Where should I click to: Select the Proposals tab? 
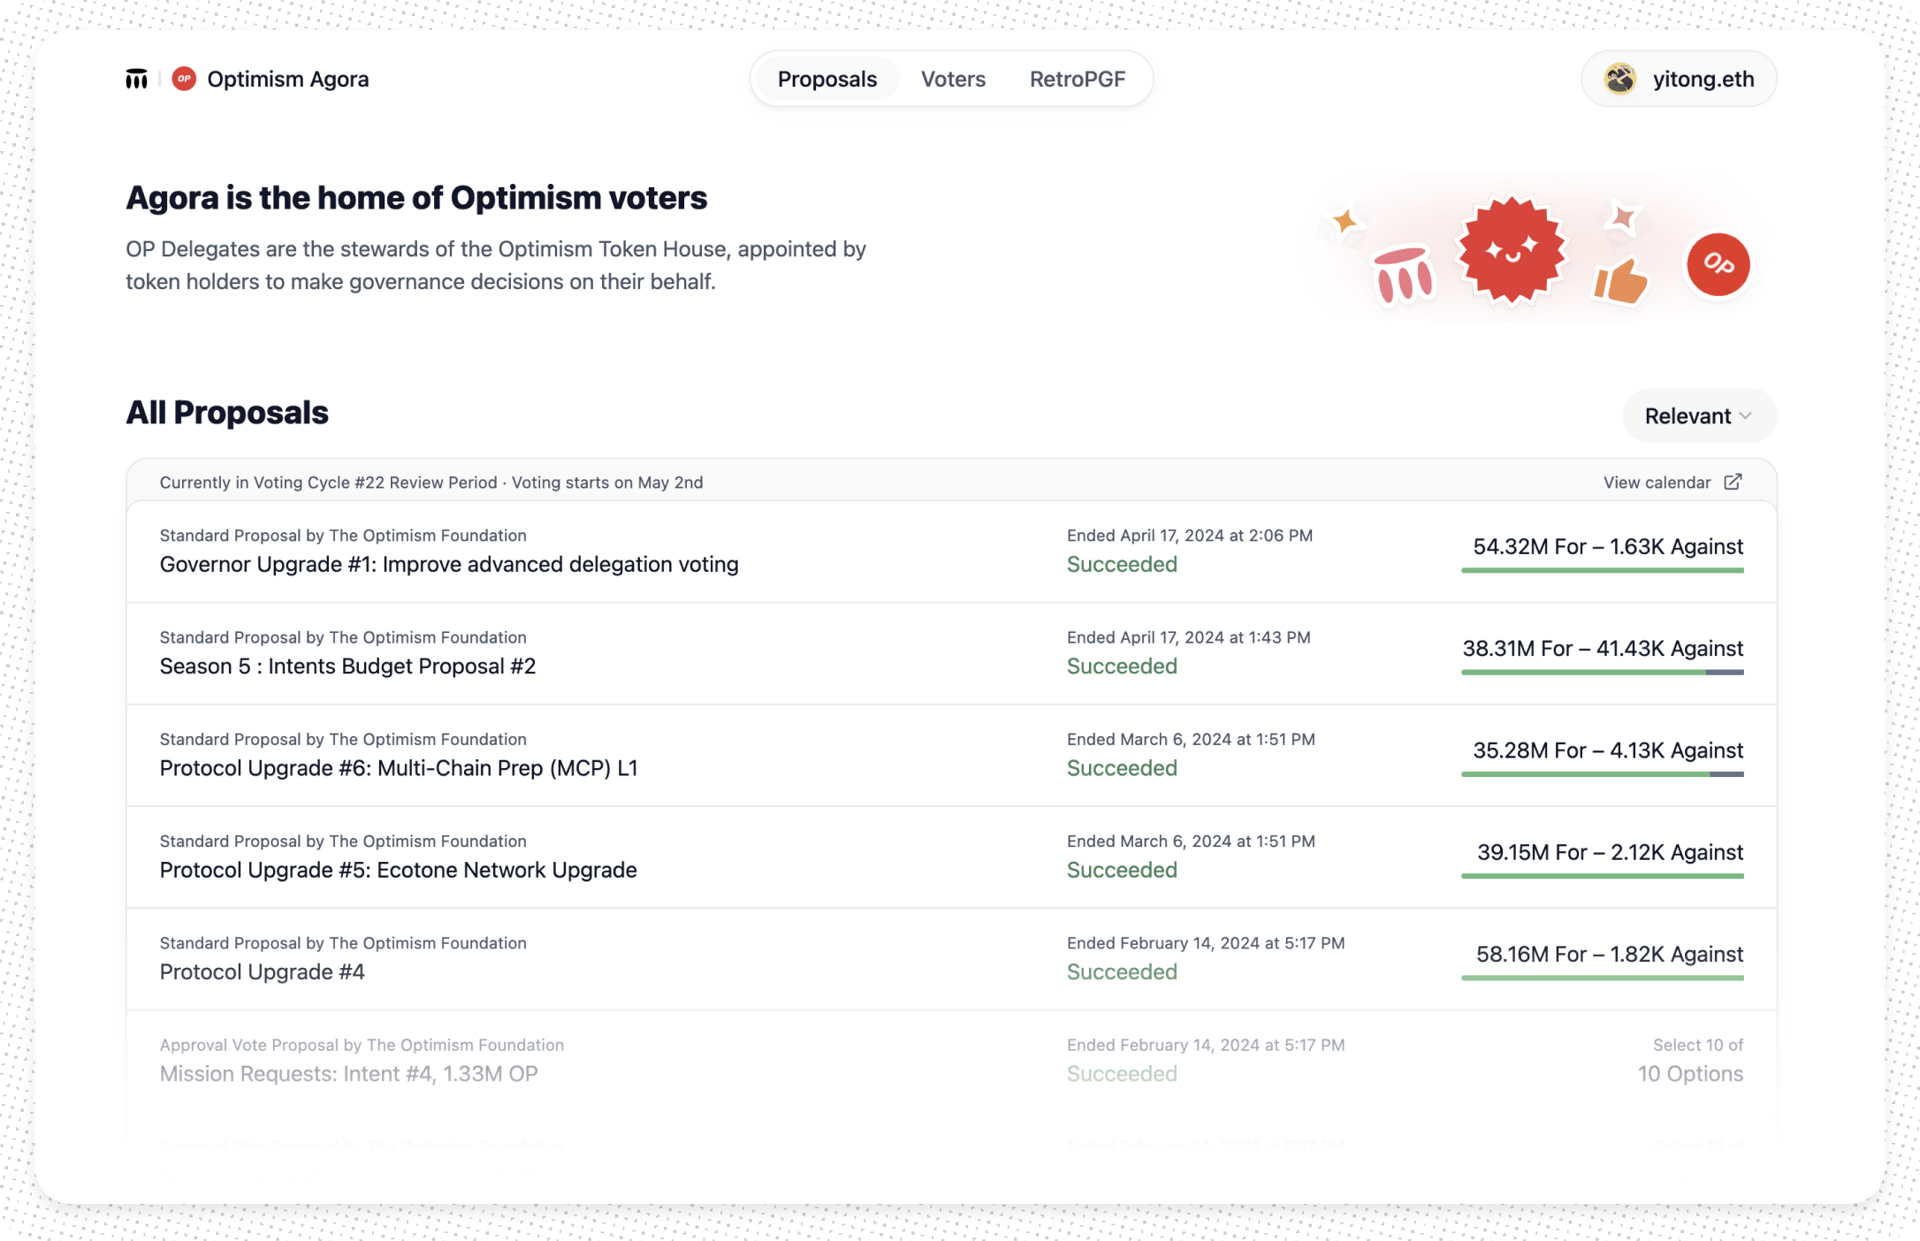[x=826, y=78]
